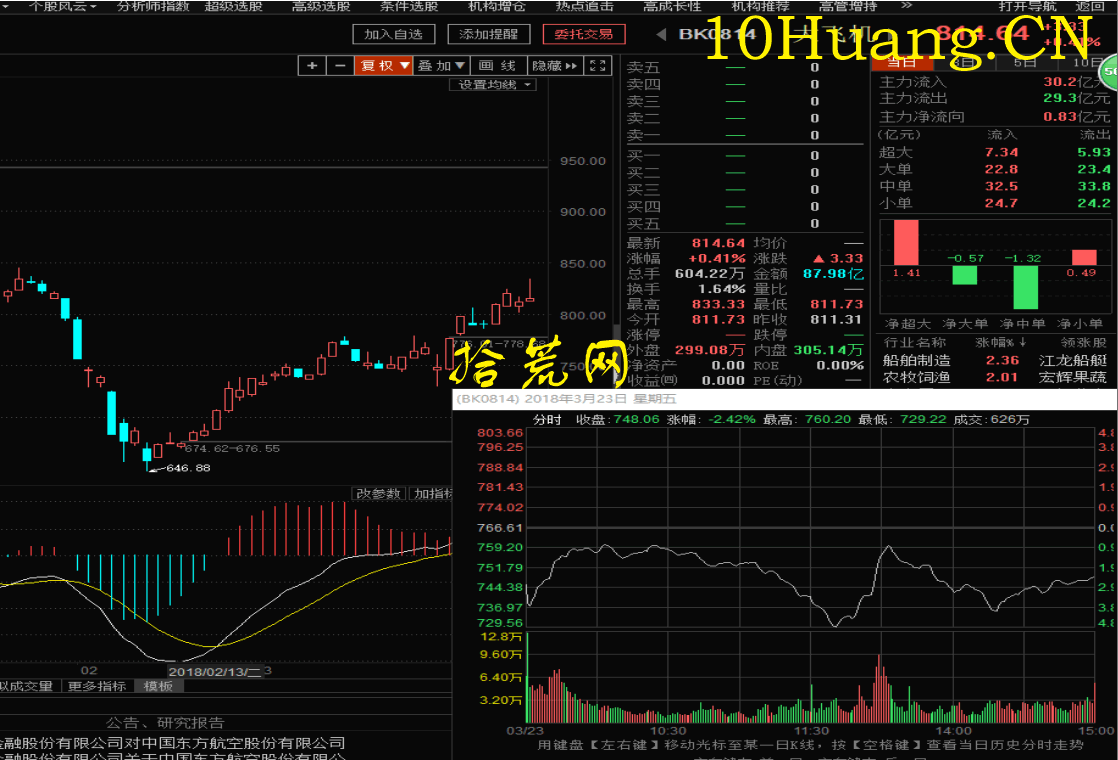Click 加指标 indicator button
The width and height of the screenshot is (1118, 760).
[x=431, y=493]
